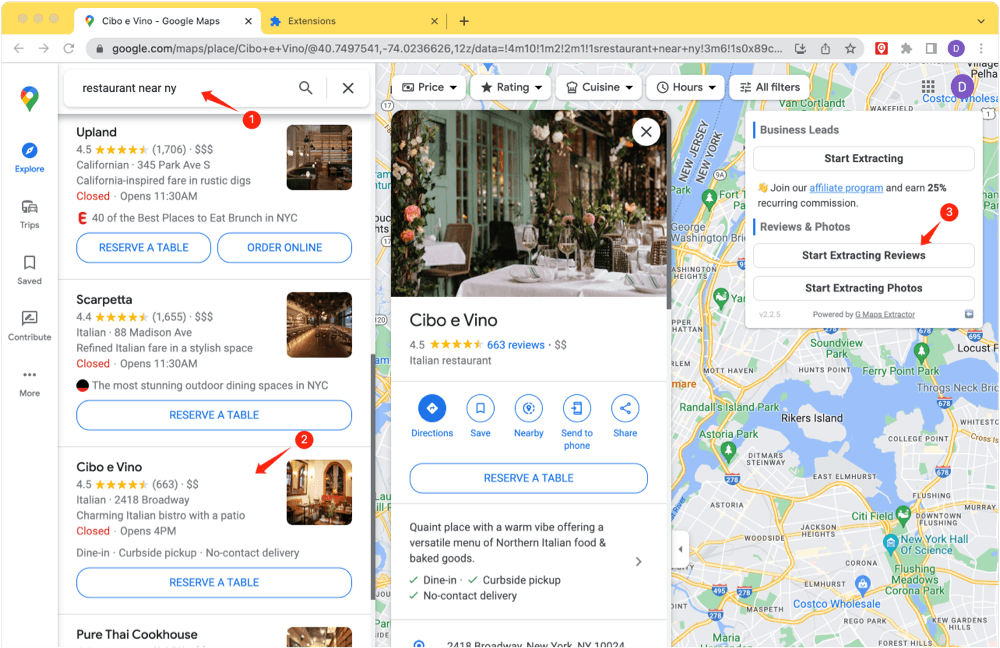Image resolution: width=1000 pixels, height=648 pixels.
Task: Click the Share icon
Action: coord(625,408)
